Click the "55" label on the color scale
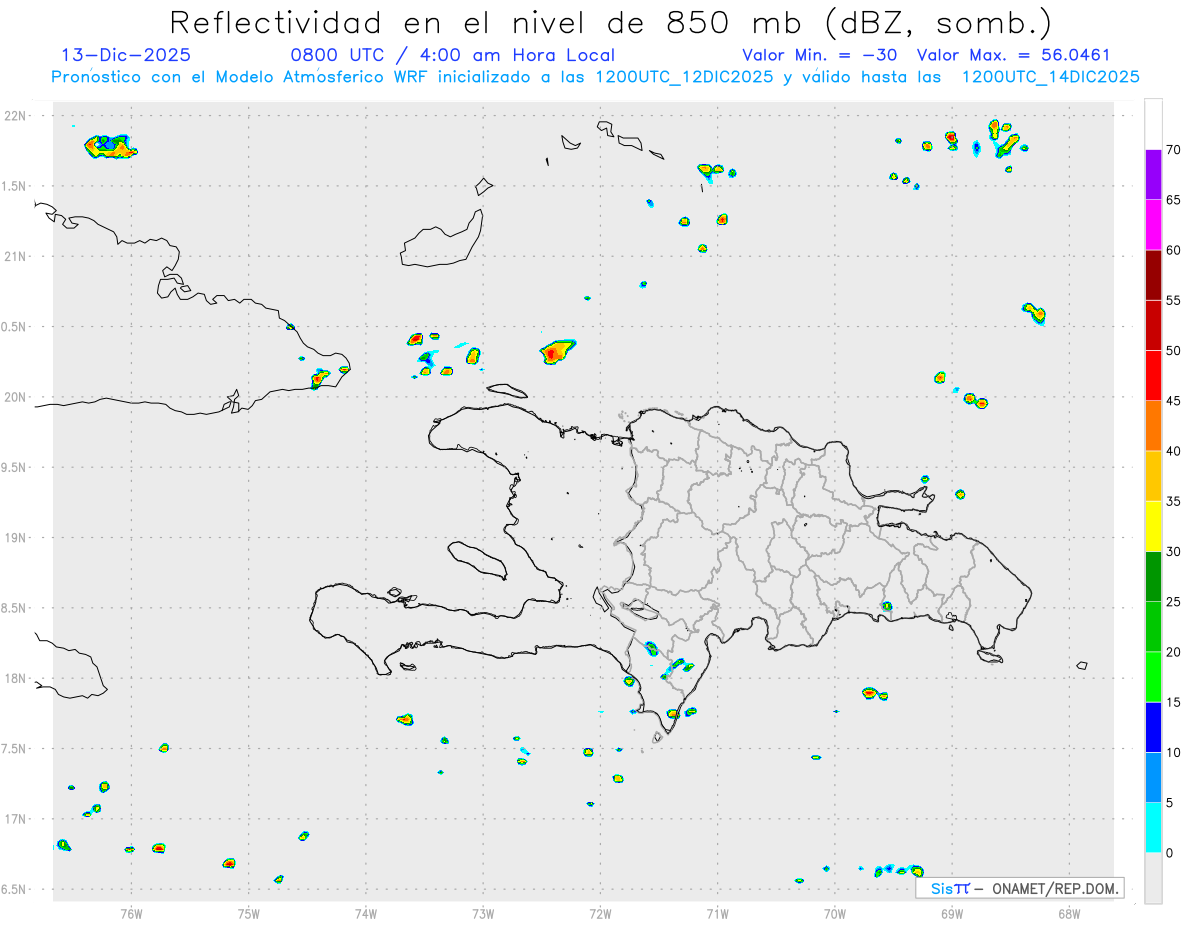This screenshot has height=927, width=1200. (x=1174, y=301)
